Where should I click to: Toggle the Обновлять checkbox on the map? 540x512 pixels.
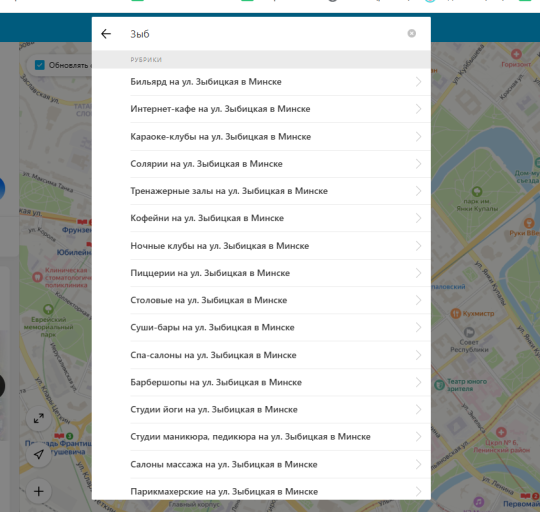click(40, 65)
